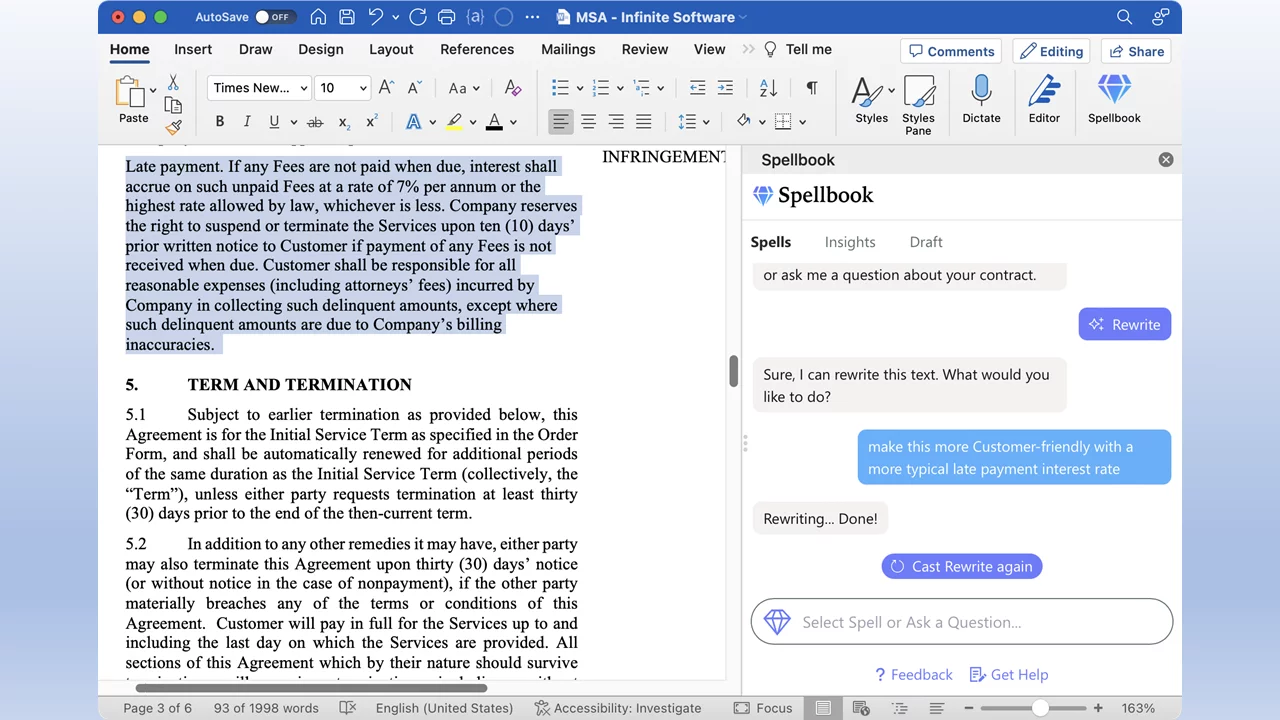The width and height of the screenshot is (1280, 720).
Task: Select the Format Painter brush
Action: tap(173, 127)
